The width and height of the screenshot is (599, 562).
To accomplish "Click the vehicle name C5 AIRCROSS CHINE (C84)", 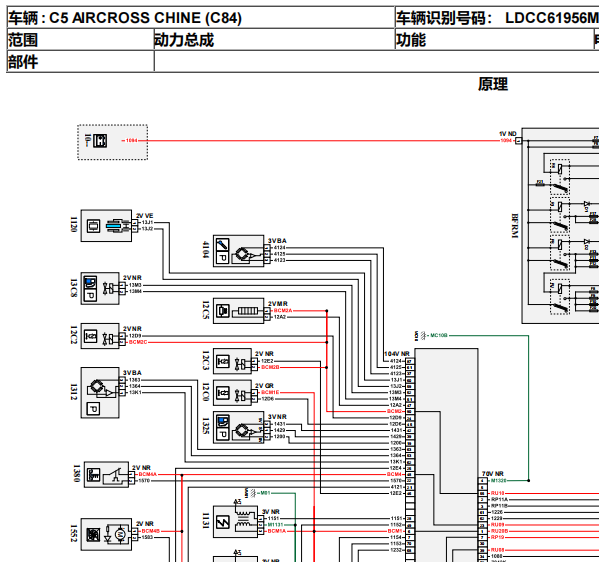I will point(146,18).
